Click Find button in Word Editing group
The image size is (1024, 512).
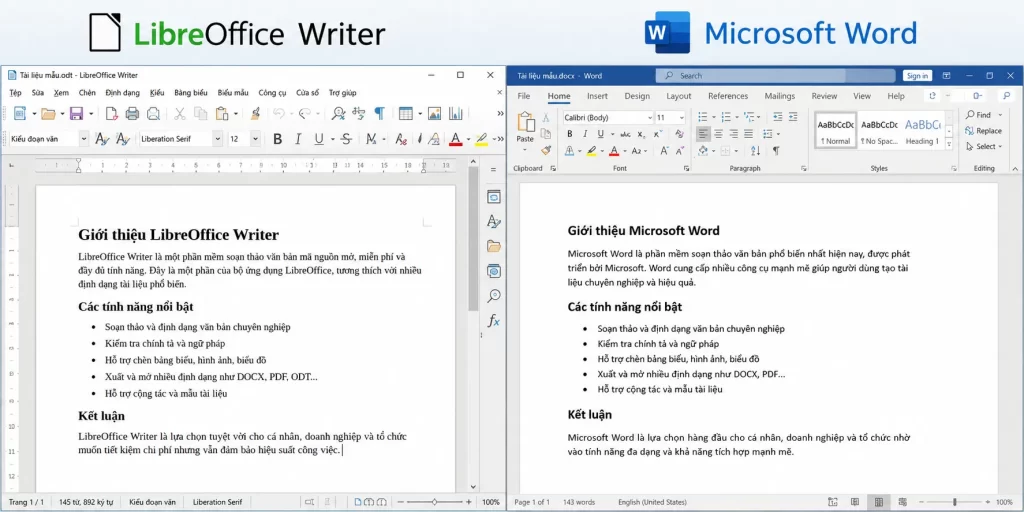tap(978, 115)
